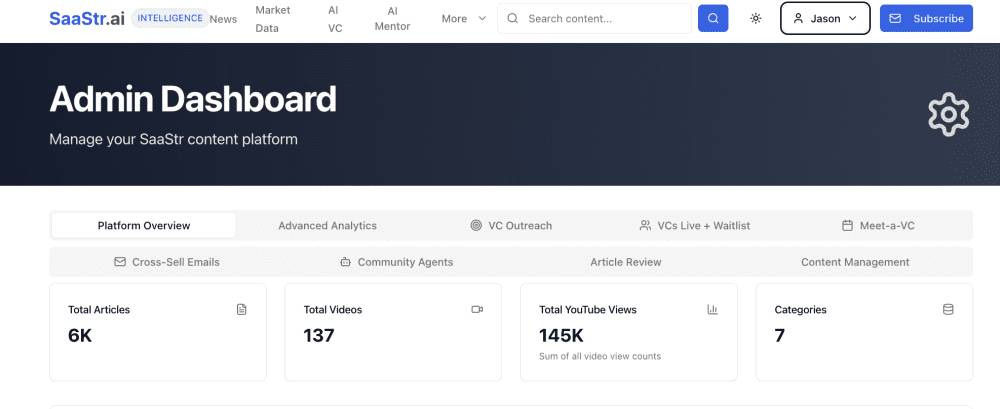This screenshot has height=409, width=1000.
Task: Focus the Search content field
Action: point(594,19)
